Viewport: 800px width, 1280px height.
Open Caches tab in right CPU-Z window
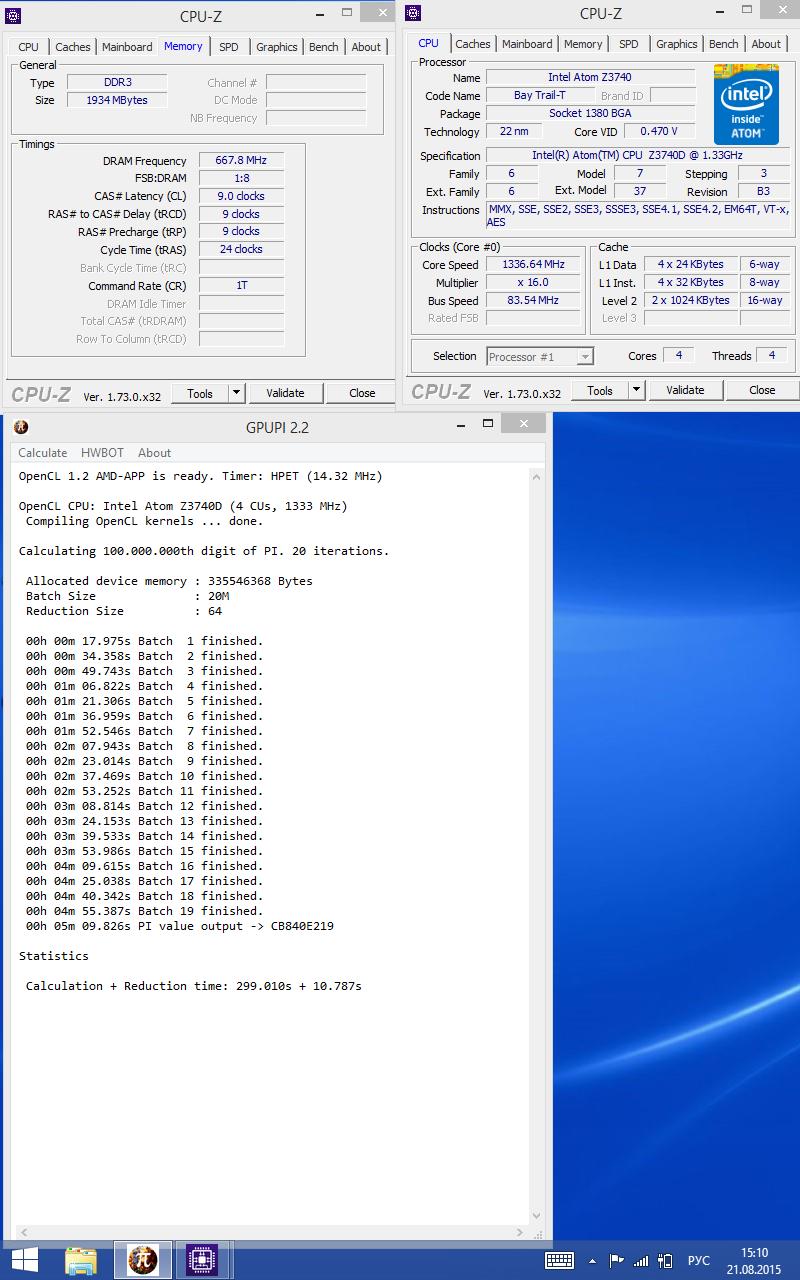473,44
